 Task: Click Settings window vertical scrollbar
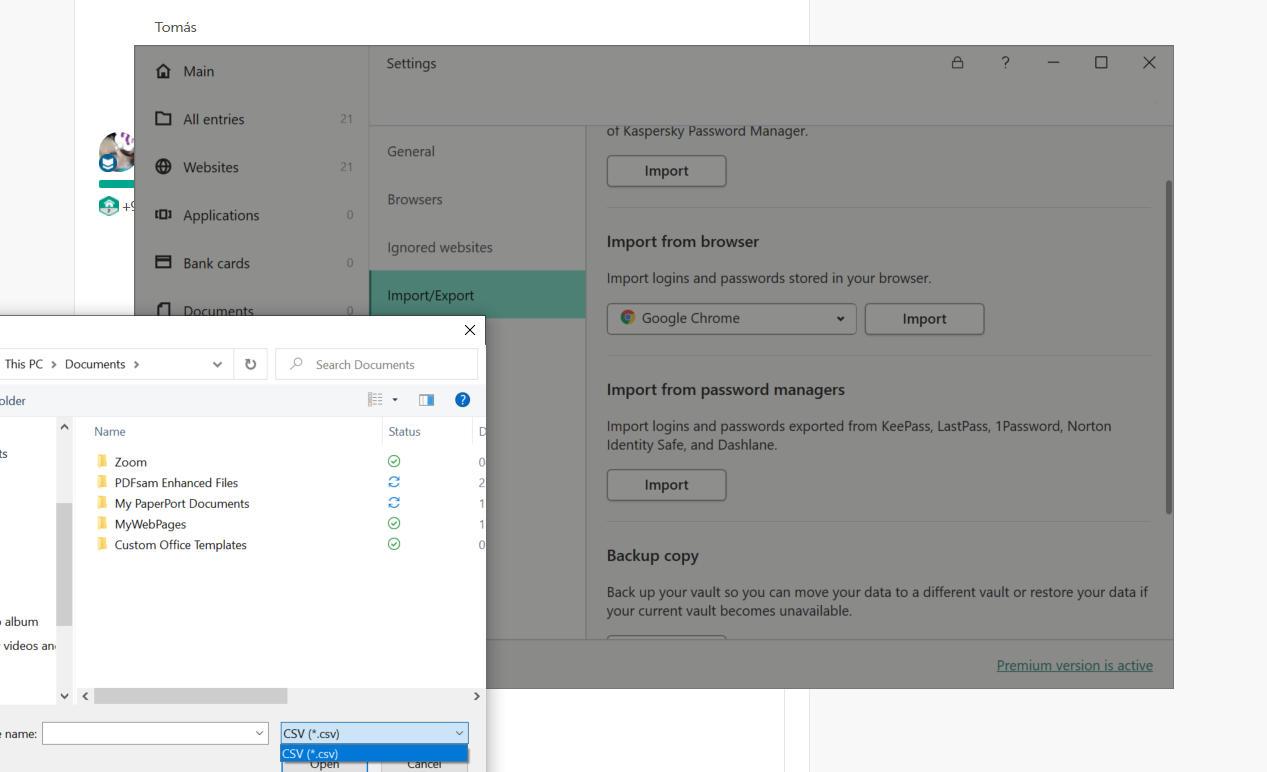pyautogui.click(x=1168, y=347)
